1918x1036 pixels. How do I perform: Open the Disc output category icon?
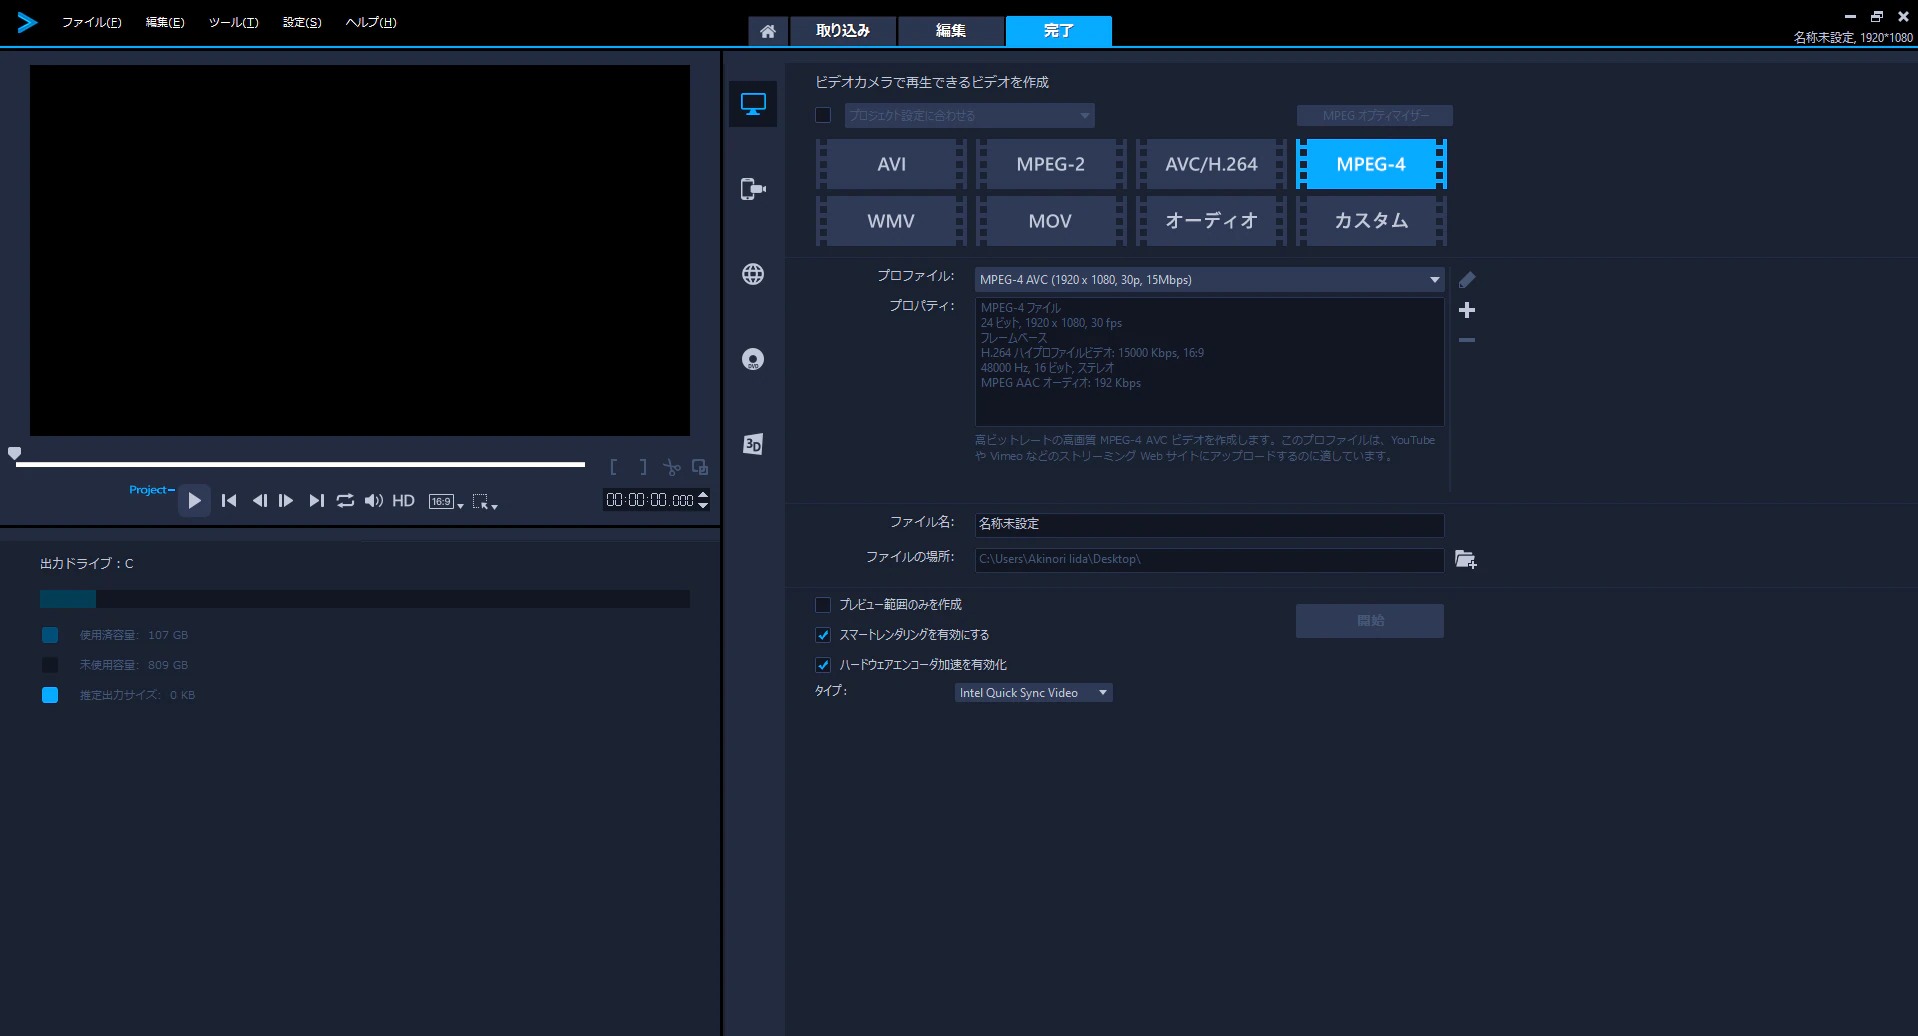pyautogui.click(x=753, y=359)
